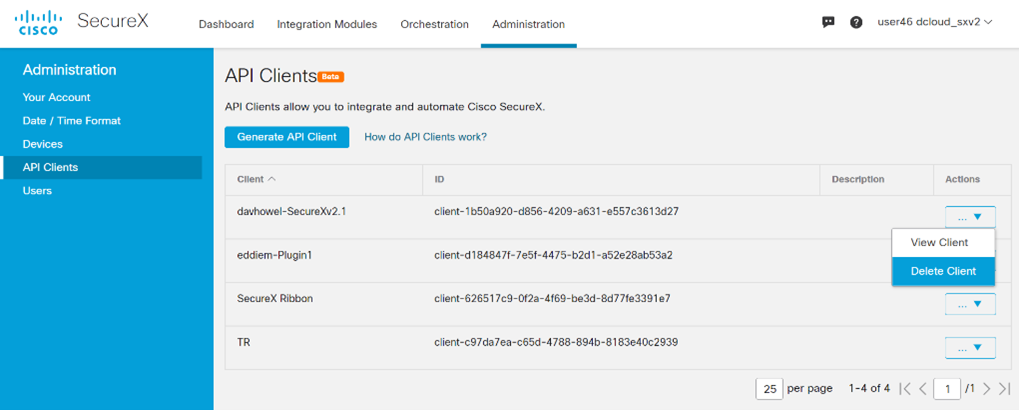Open How do API Clients work link
Viewport: 1019px width, 410px height.
pyautogui.click(x=426, y=137)
